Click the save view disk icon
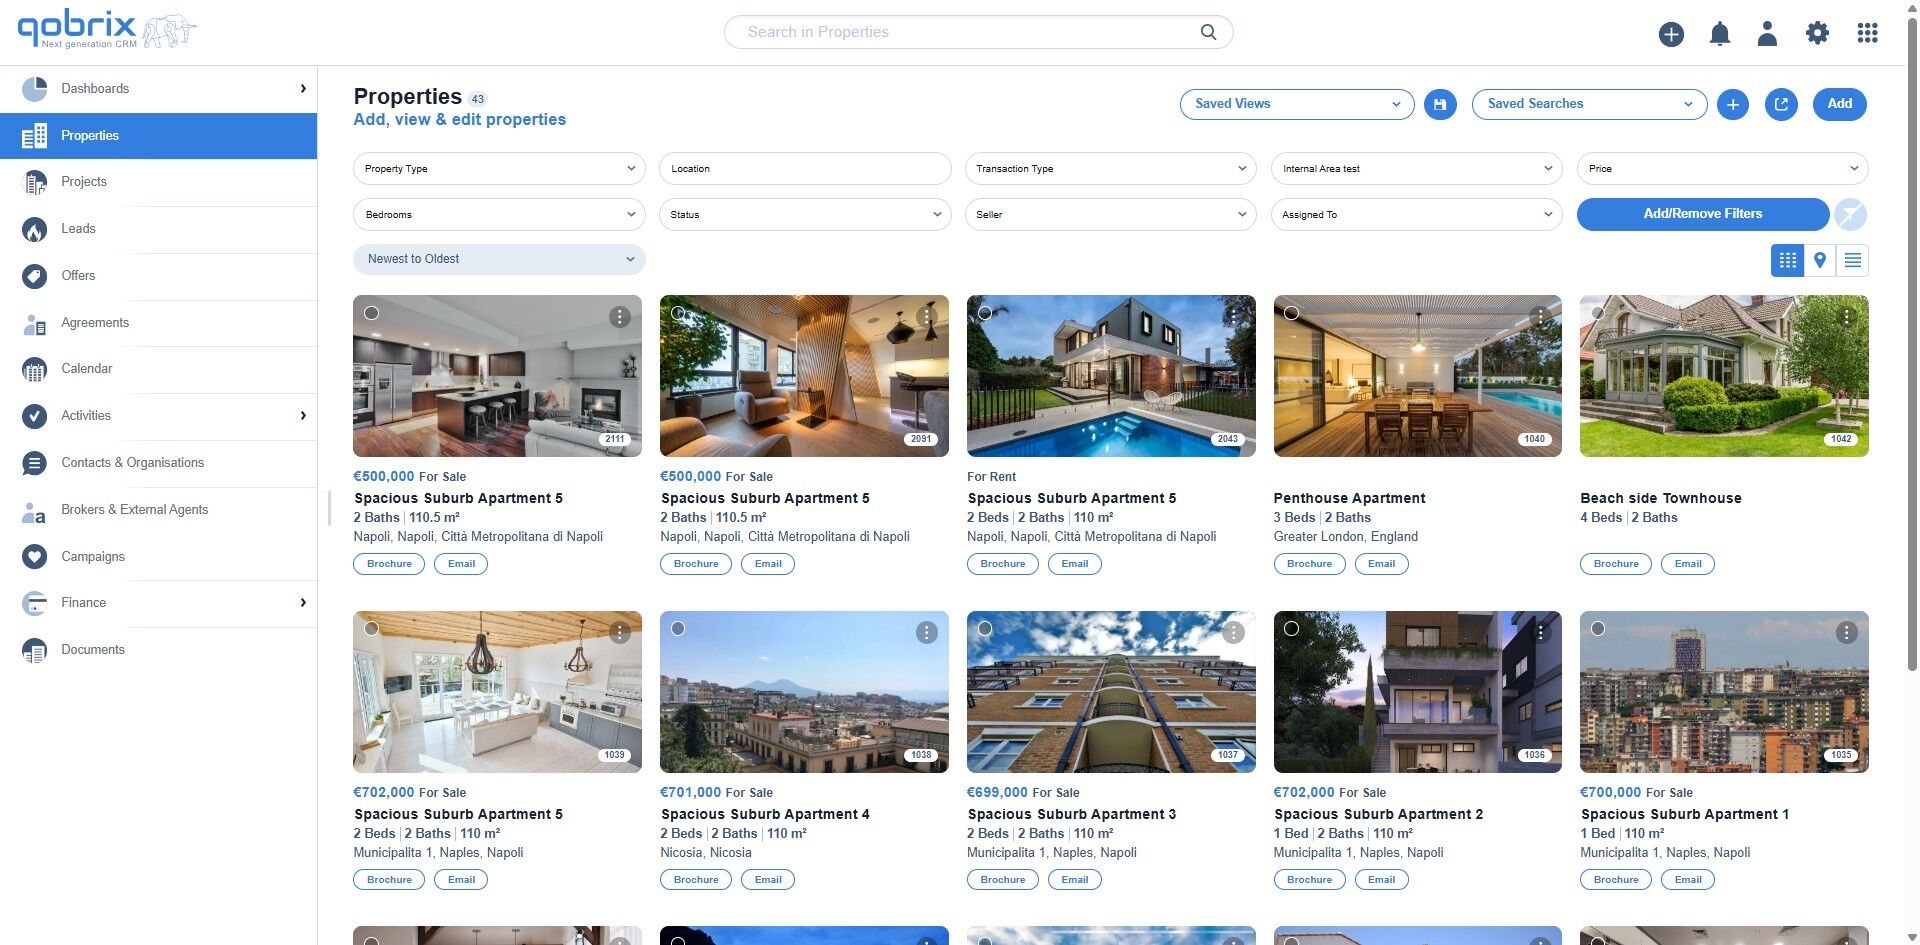Image resolution: width=1920 pixels, height=945 pixels. click(x=1440, y=104)
